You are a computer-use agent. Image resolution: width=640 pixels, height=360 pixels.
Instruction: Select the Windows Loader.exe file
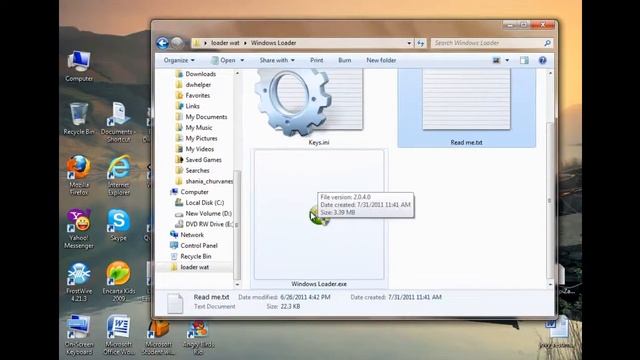(319, 218)
